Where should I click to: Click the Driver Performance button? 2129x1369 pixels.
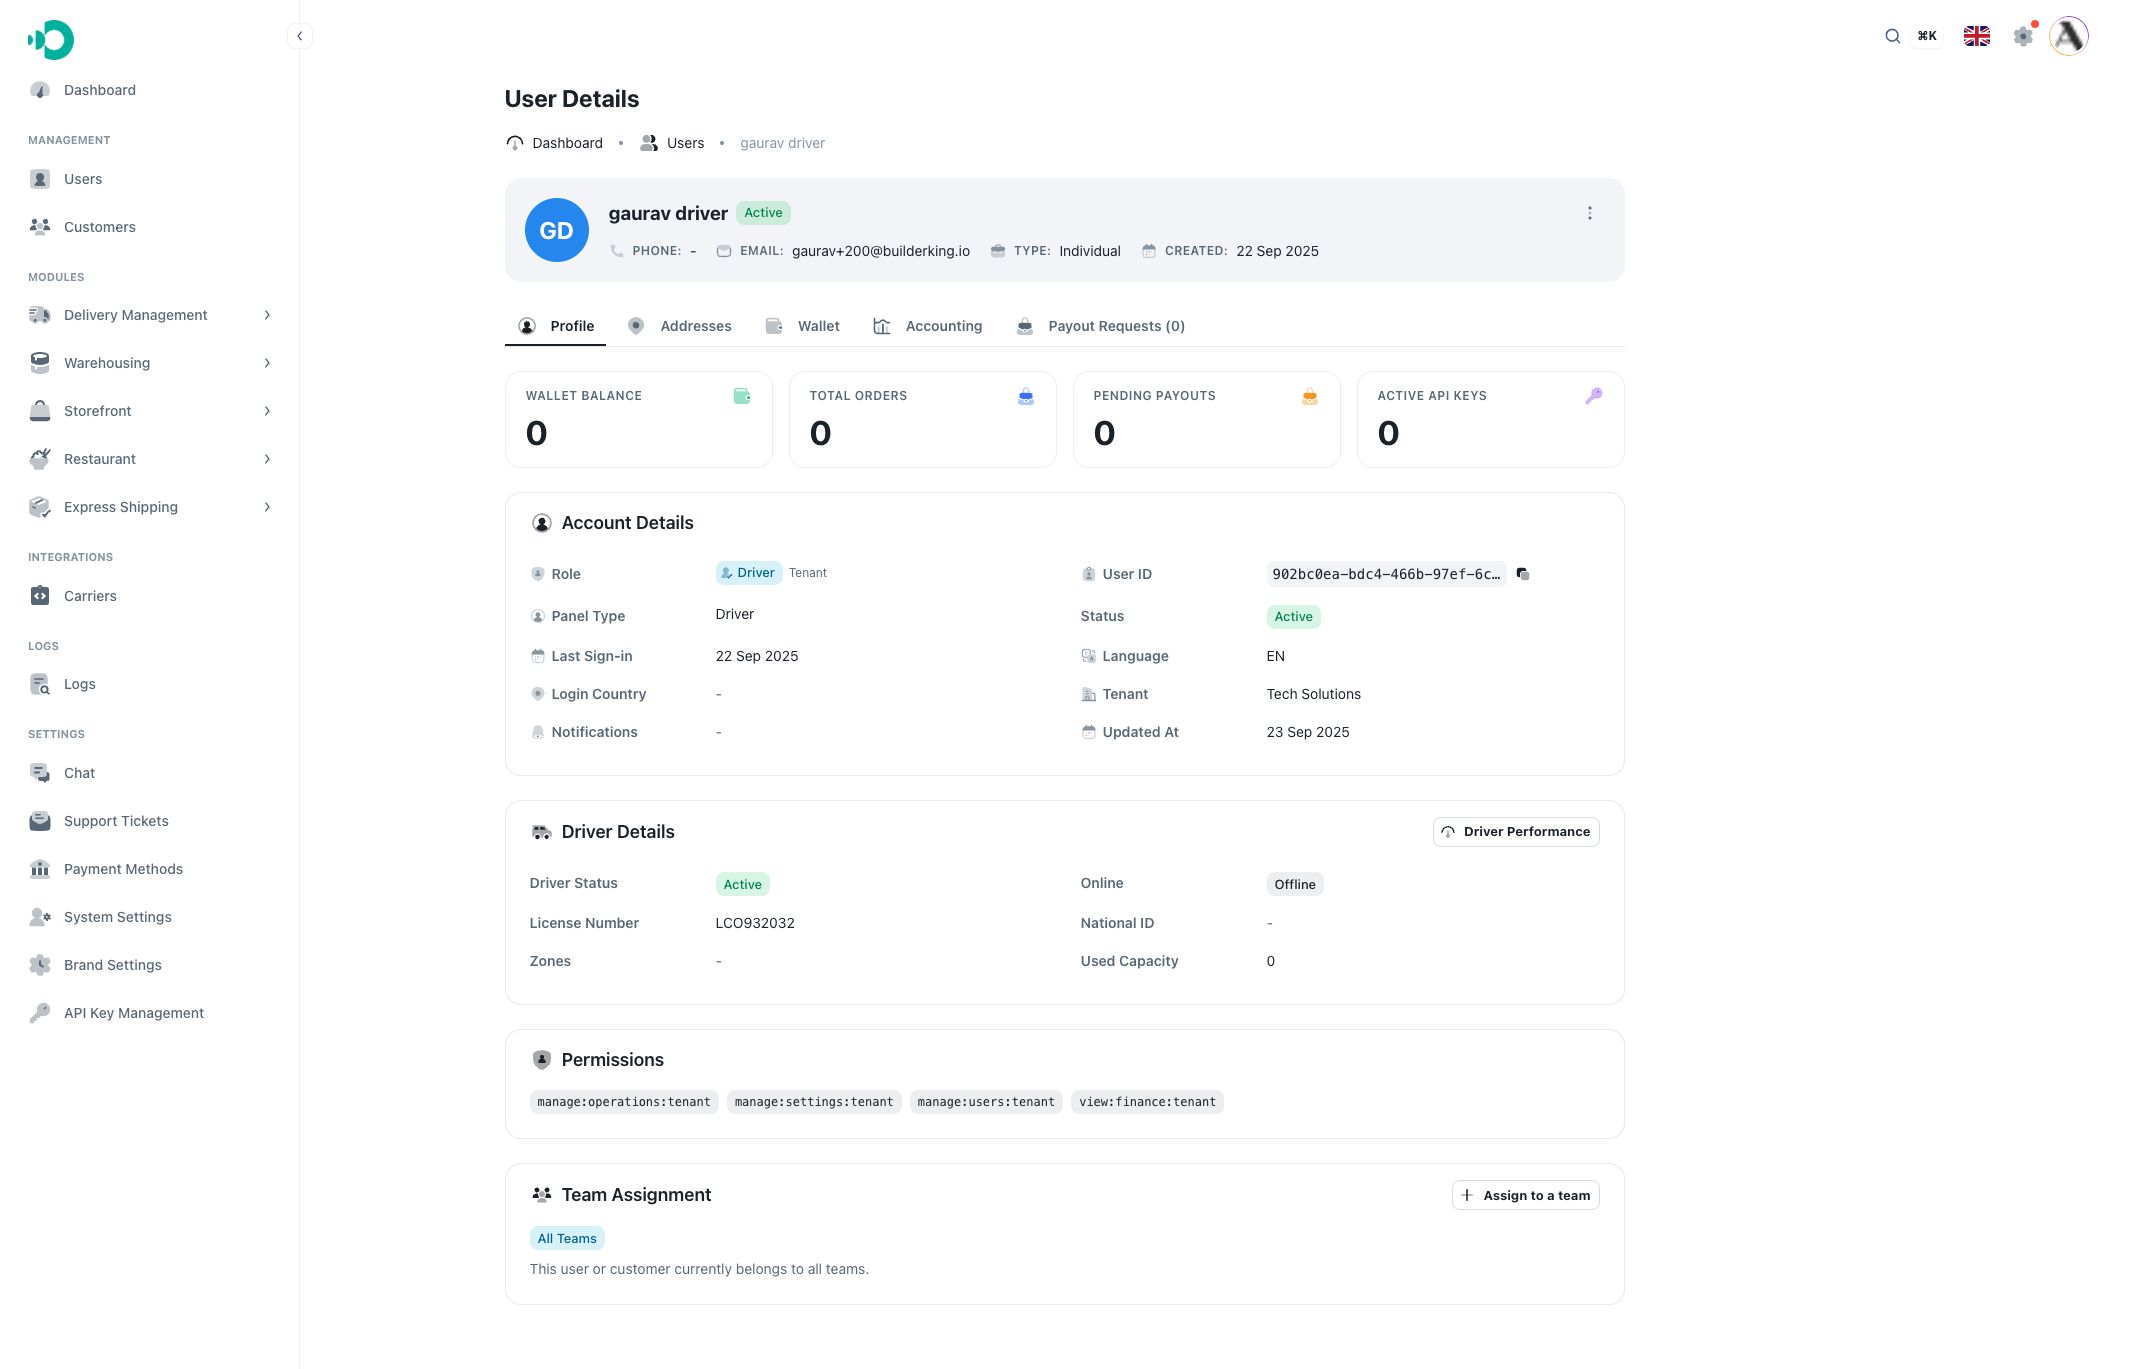click(1516, 832)
